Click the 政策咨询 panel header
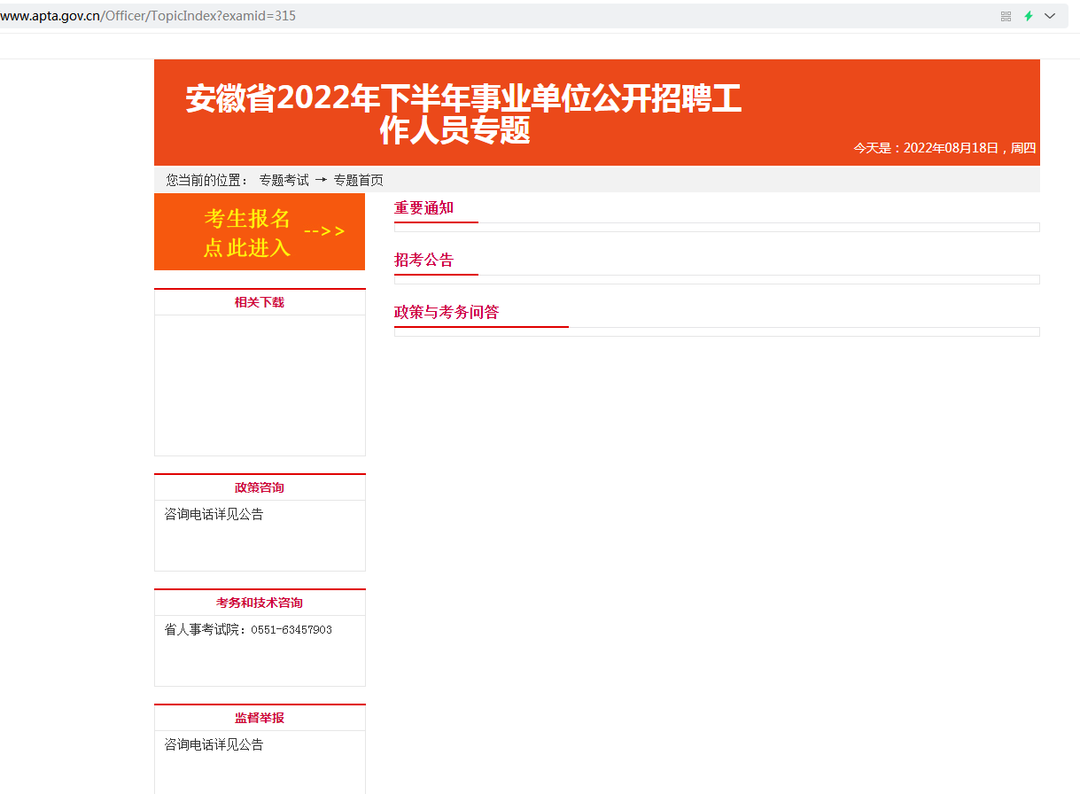Viewport: 1080px width, 794px height. (259, 487)
